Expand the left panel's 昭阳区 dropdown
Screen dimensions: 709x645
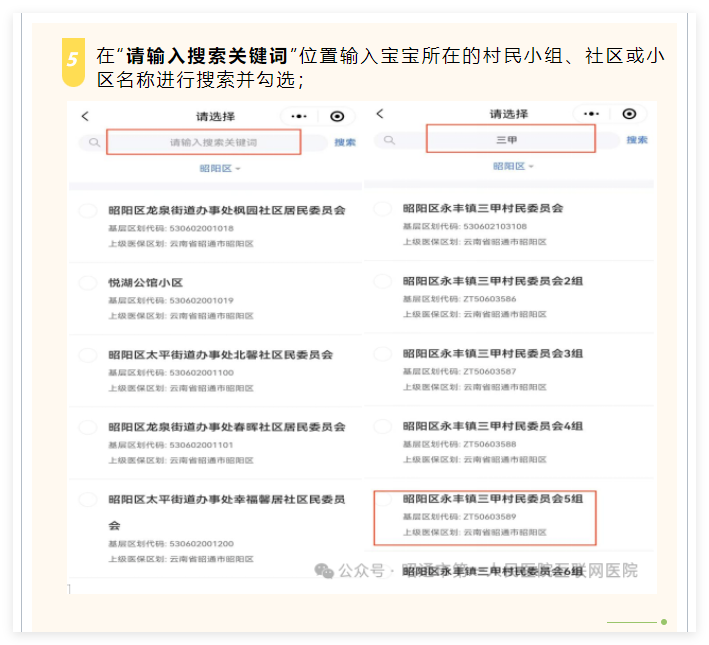click(220, 168)
